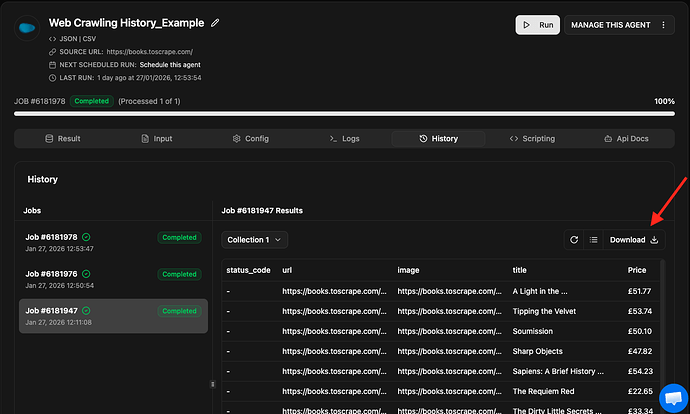Click the job progress bar

click(x=345, y=114)
